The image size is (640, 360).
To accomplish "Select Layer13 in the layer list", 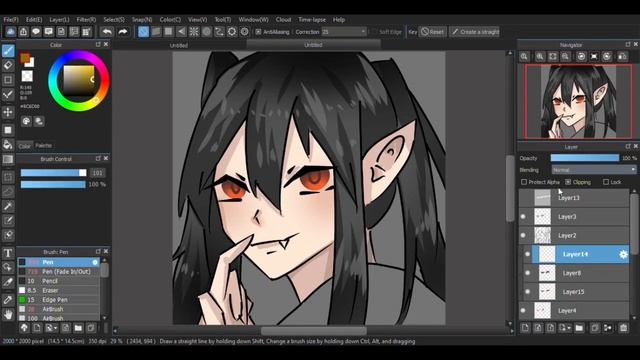I will click(x=574, y=198).
